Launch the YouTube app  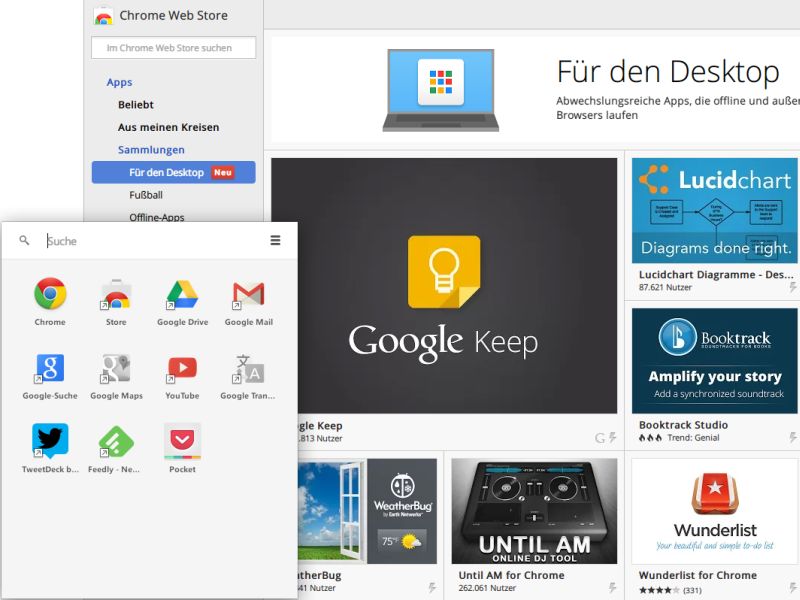pos(182,368)
